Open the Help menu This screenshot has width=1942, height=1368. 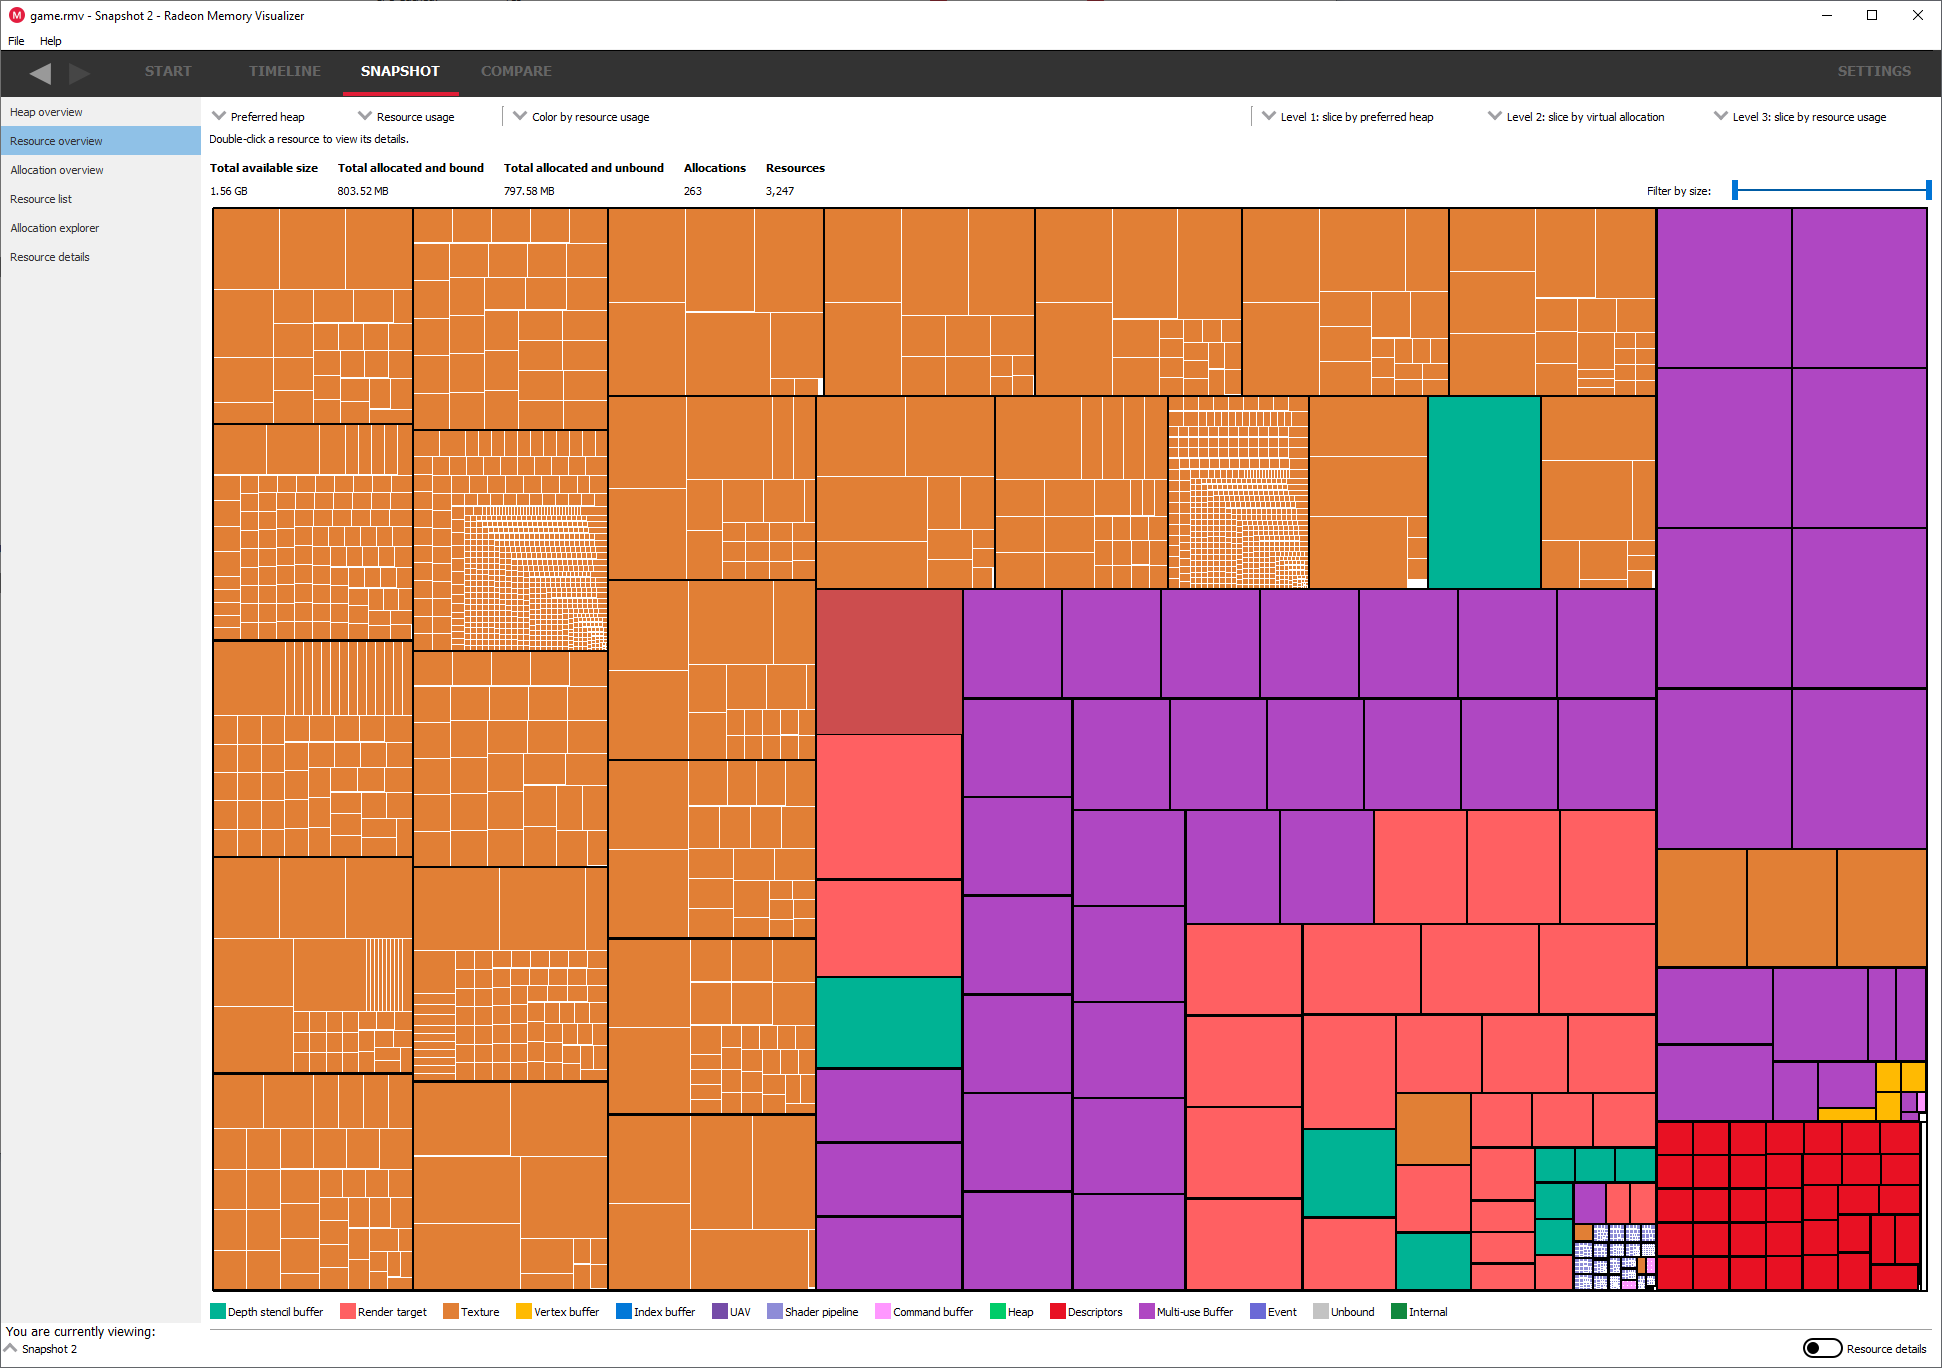(50, 41)
